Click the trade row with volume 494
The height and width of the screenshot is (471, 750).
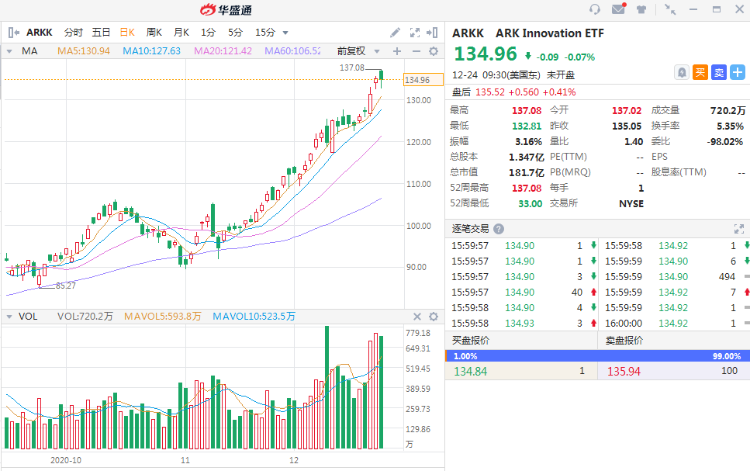click(675, 277)
